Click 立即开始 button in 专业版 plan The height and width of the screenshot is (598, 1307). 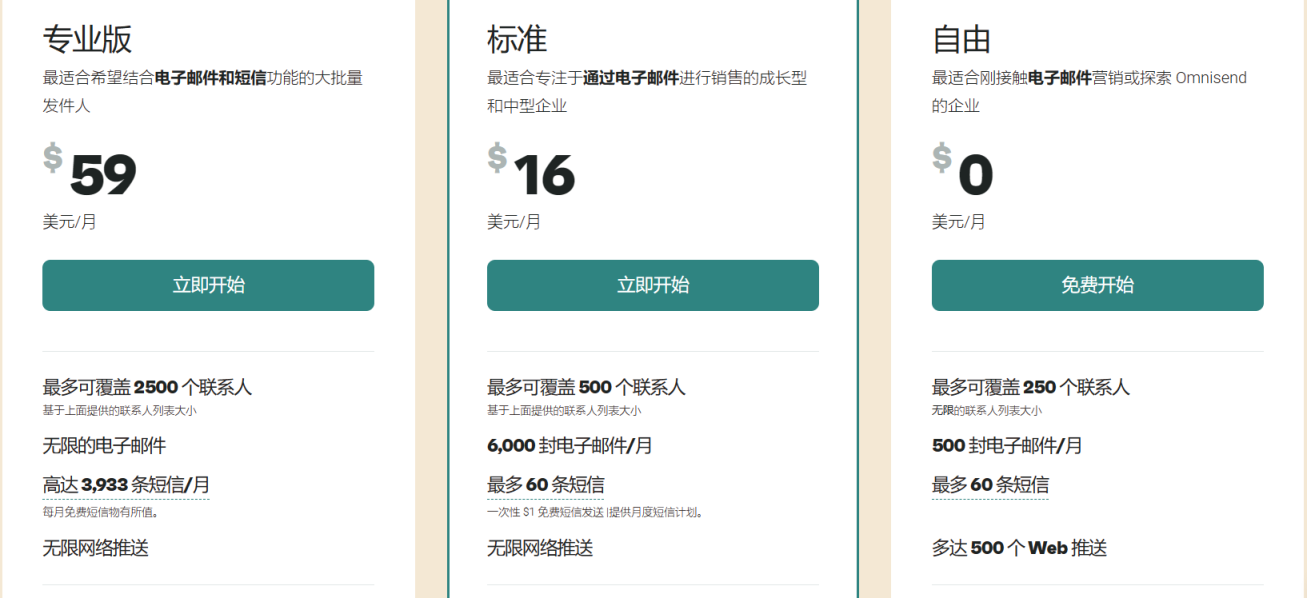point(208,285)
